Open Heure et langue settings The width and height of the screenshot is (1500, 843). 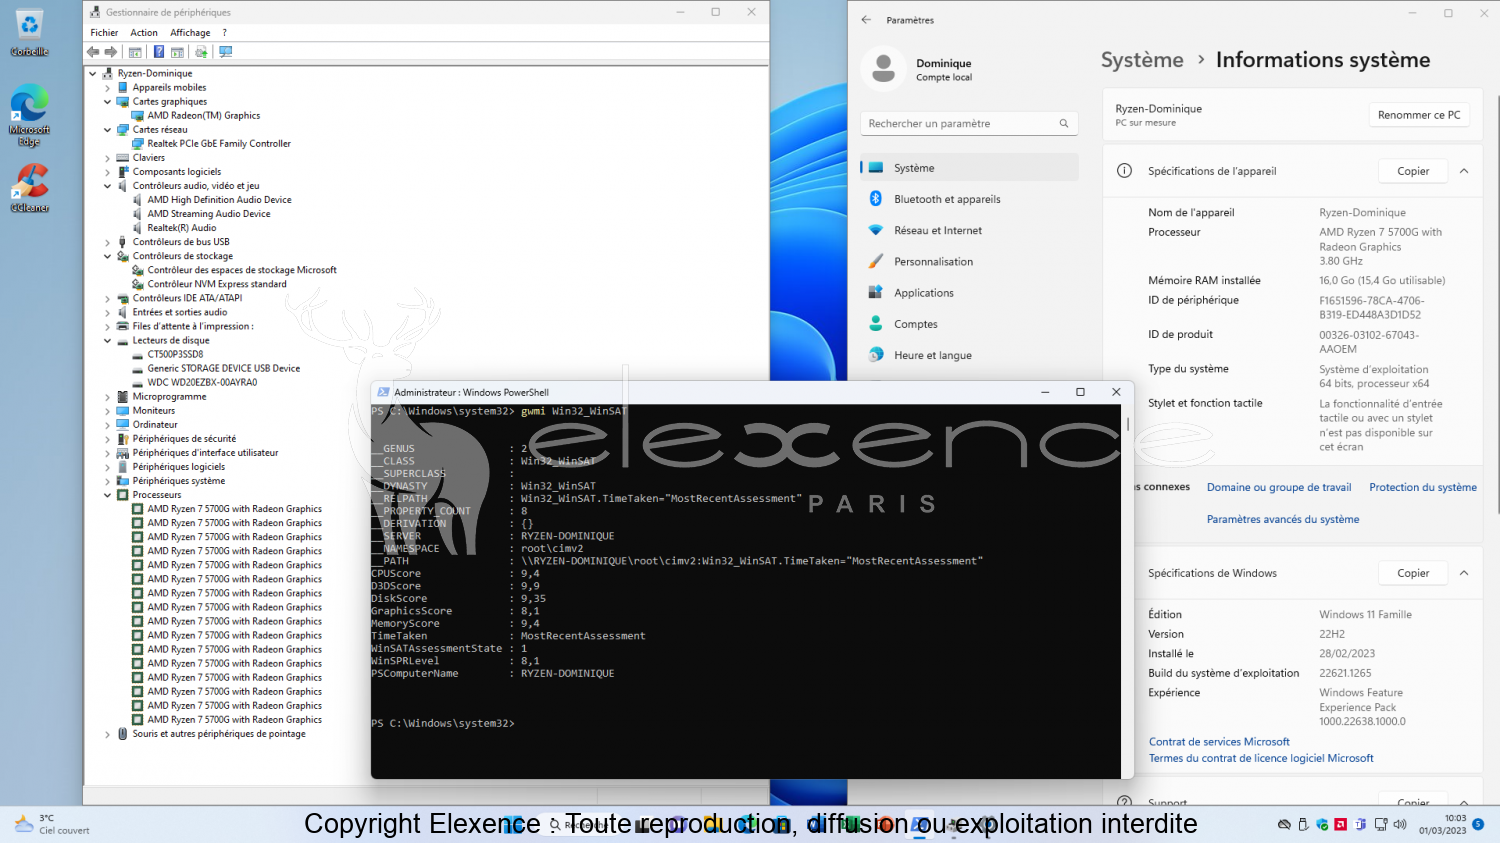click(x=969, y=355)
